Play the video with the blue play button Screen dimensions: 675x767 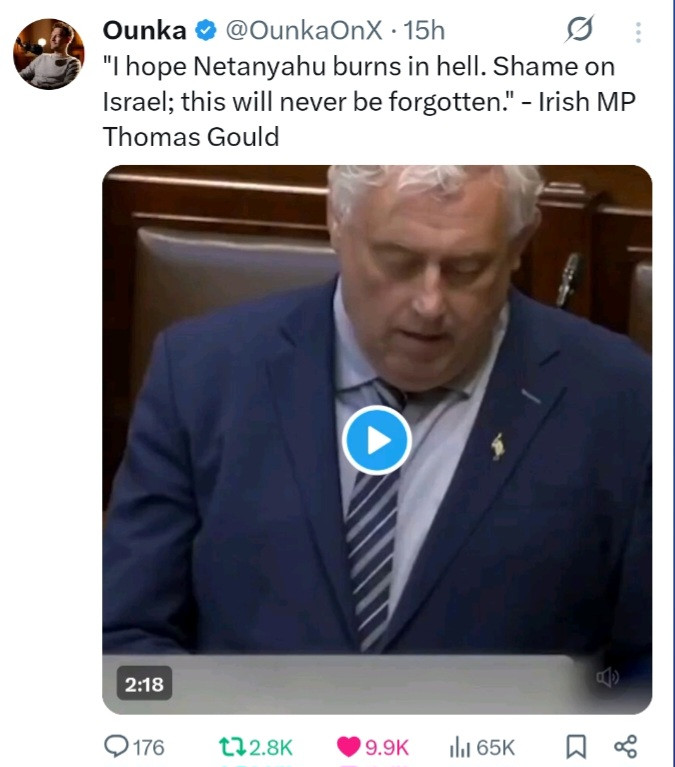tap(376, 440)
